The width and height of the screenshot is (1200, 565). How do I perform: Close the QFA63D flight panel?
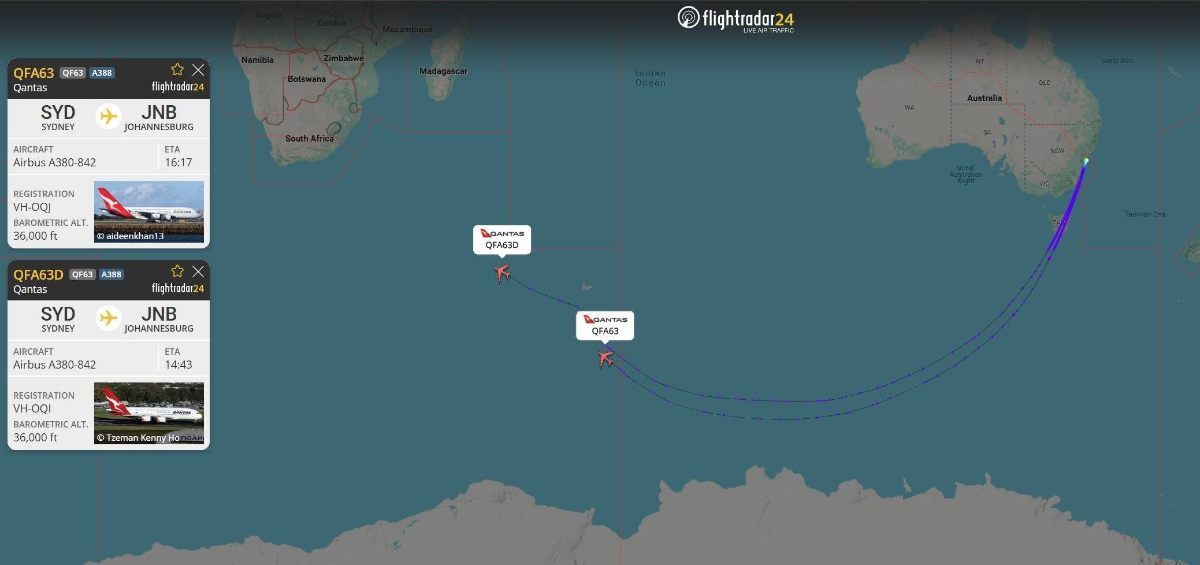click(x=198, y=271)
